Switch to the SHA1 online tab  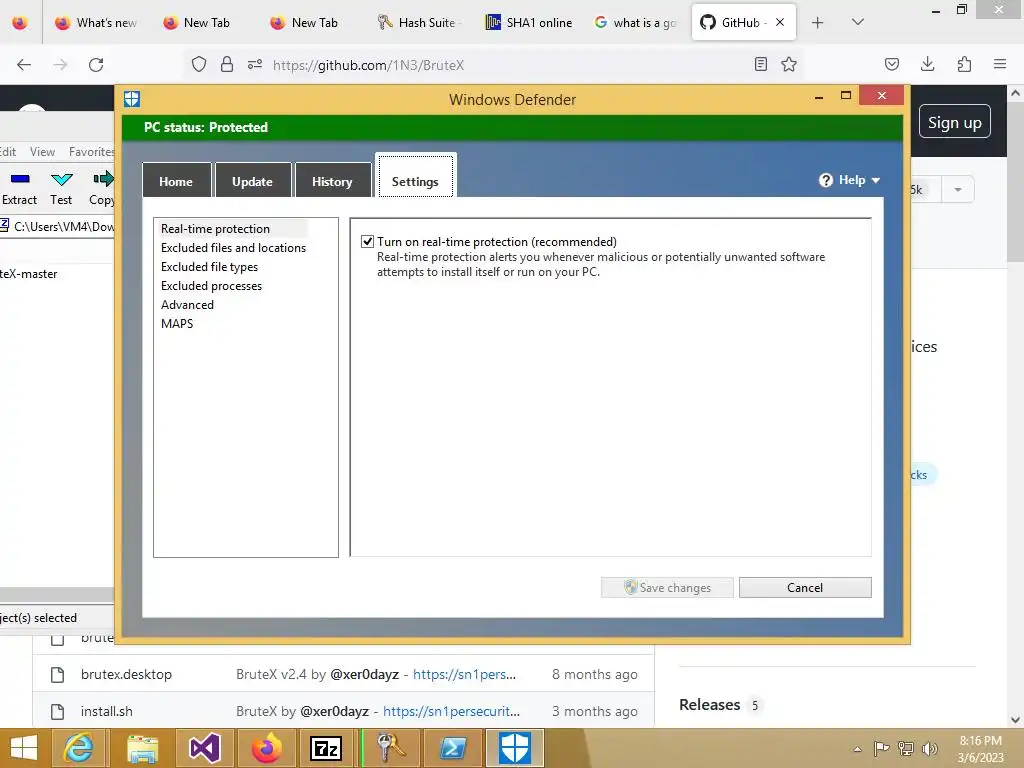(529, 22)
